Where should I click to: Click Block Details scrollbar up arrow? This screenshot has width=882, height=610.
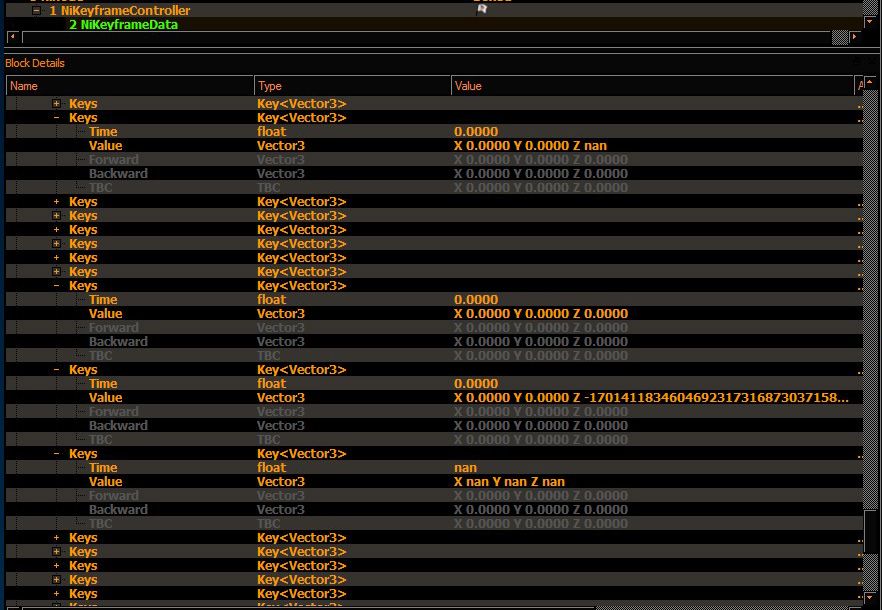[870, 83]
